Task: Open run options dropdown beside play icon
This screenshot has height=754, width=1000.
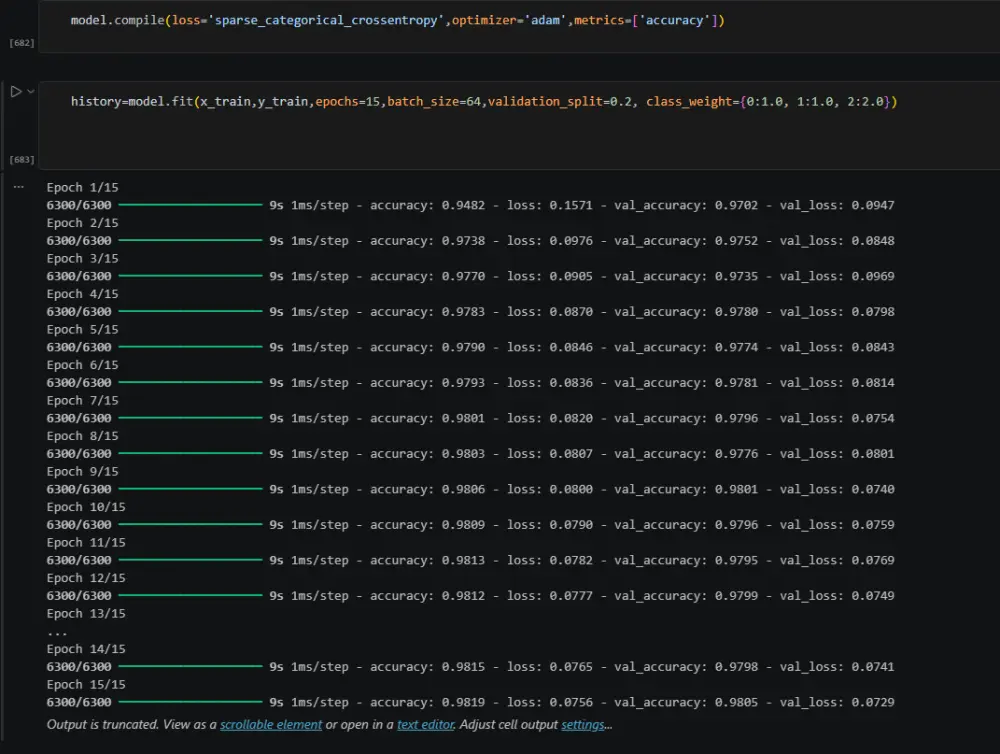Action: tap(31, 92)
